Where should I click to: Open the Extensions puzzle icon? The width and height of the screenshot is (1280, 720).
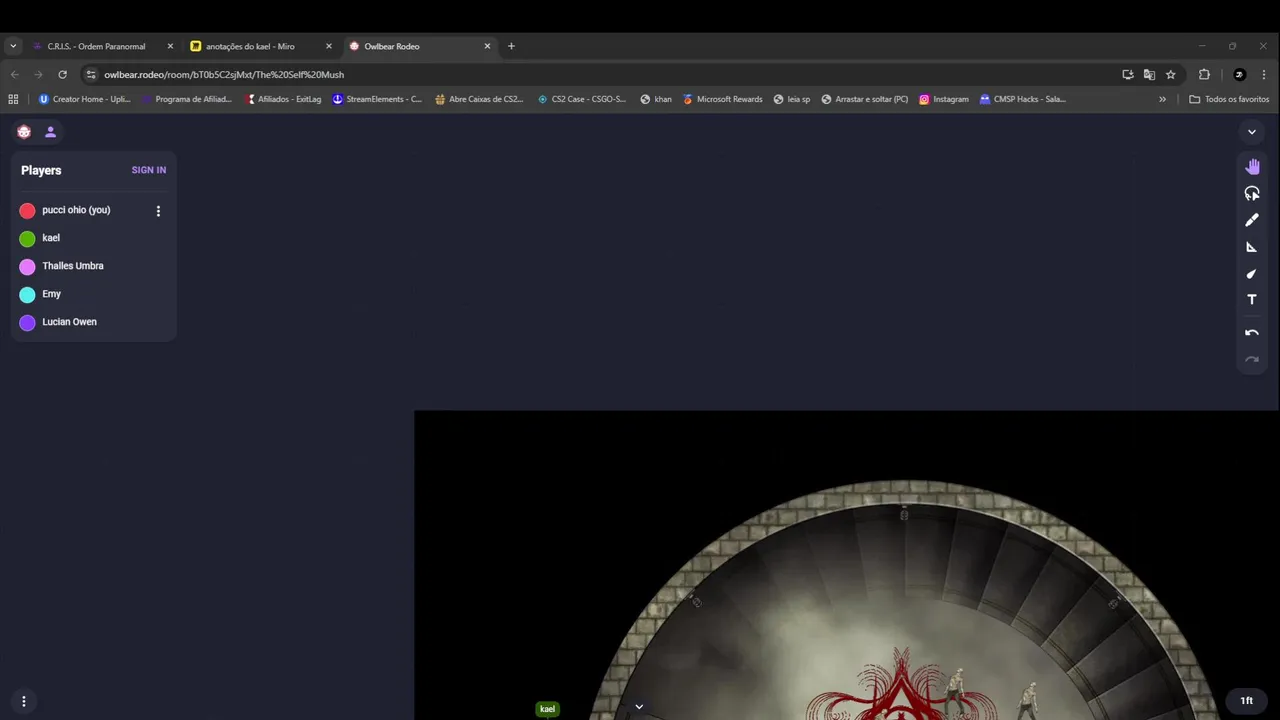pyautogui.click(x=1204, y=74)
